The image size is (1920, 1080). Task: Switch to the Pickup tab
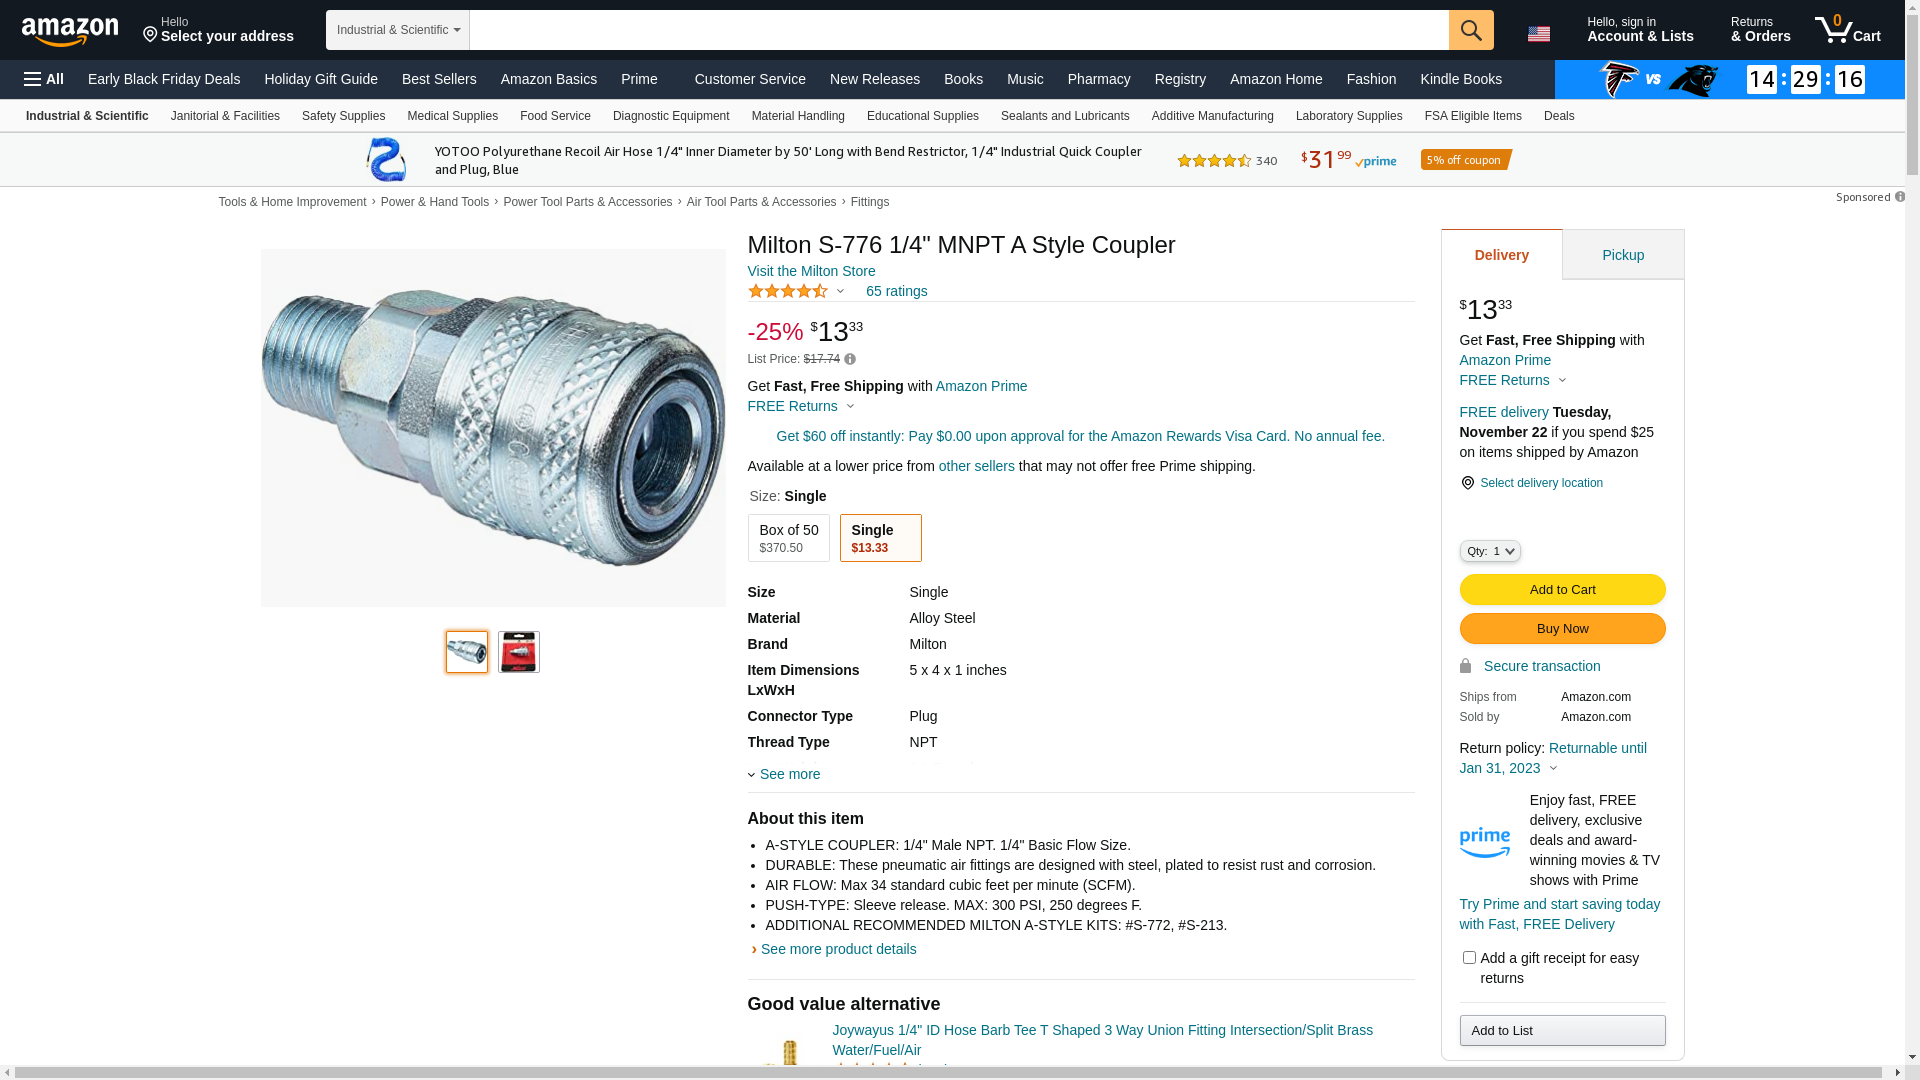click(x=1622, y=255)
